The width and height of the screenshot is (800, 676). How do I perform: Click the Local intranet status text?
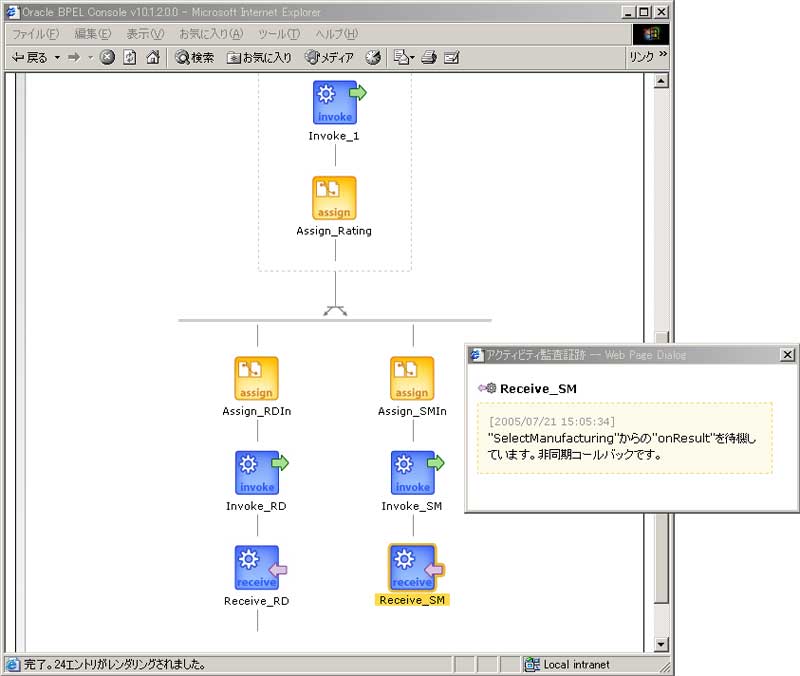(577, 664)
